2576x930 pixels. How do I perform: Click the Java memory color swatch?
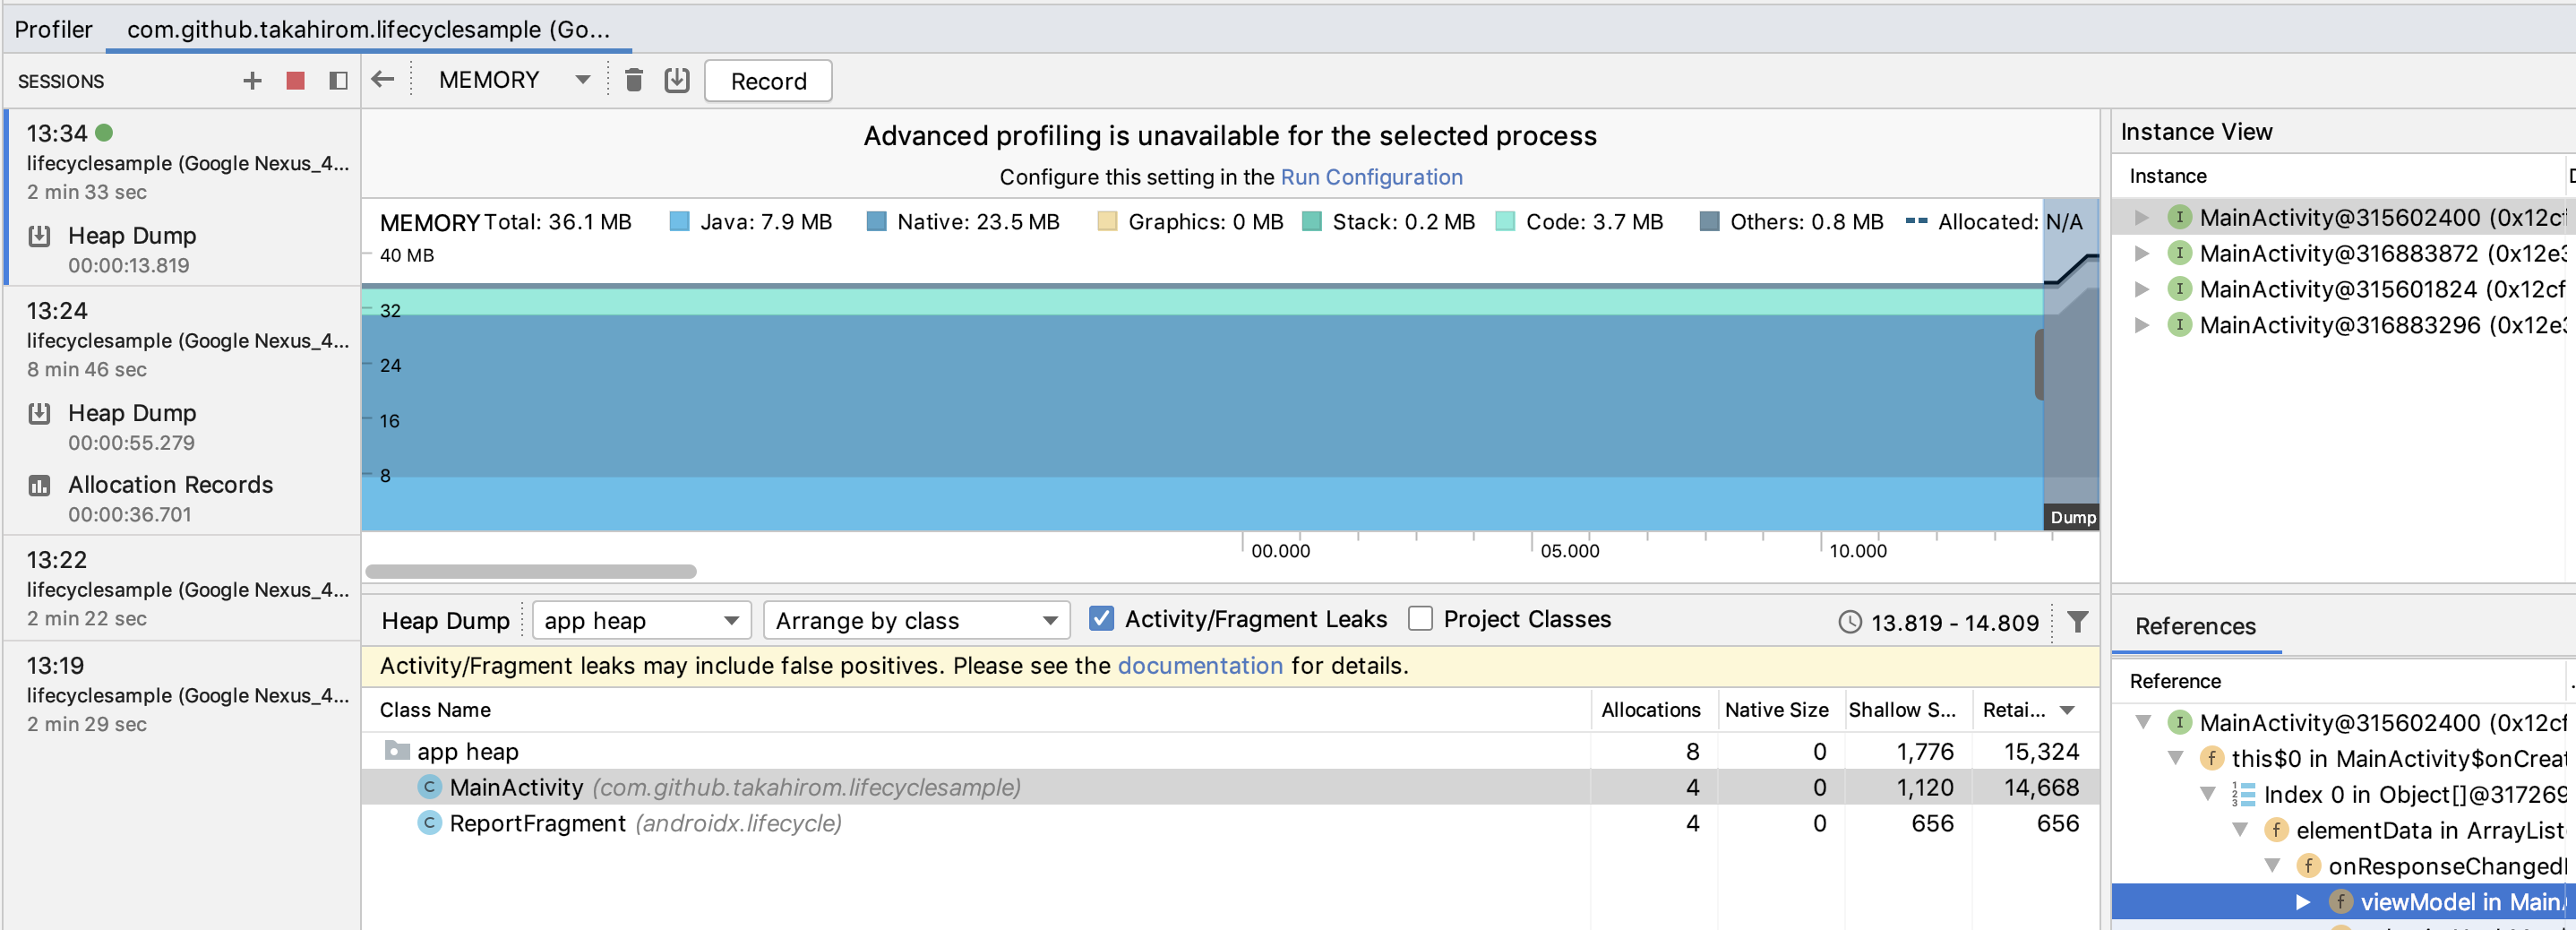(x=679, y=222)
